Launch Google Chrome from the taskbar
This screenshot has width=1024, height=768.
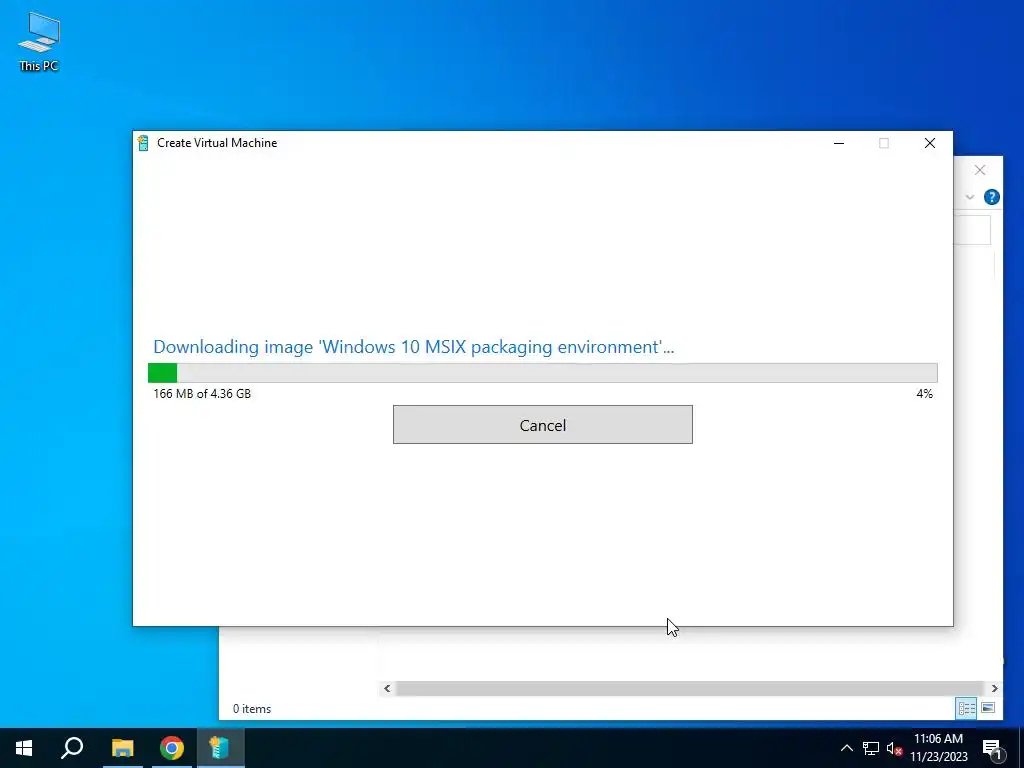pyautogui.click(x=172, y=748)
